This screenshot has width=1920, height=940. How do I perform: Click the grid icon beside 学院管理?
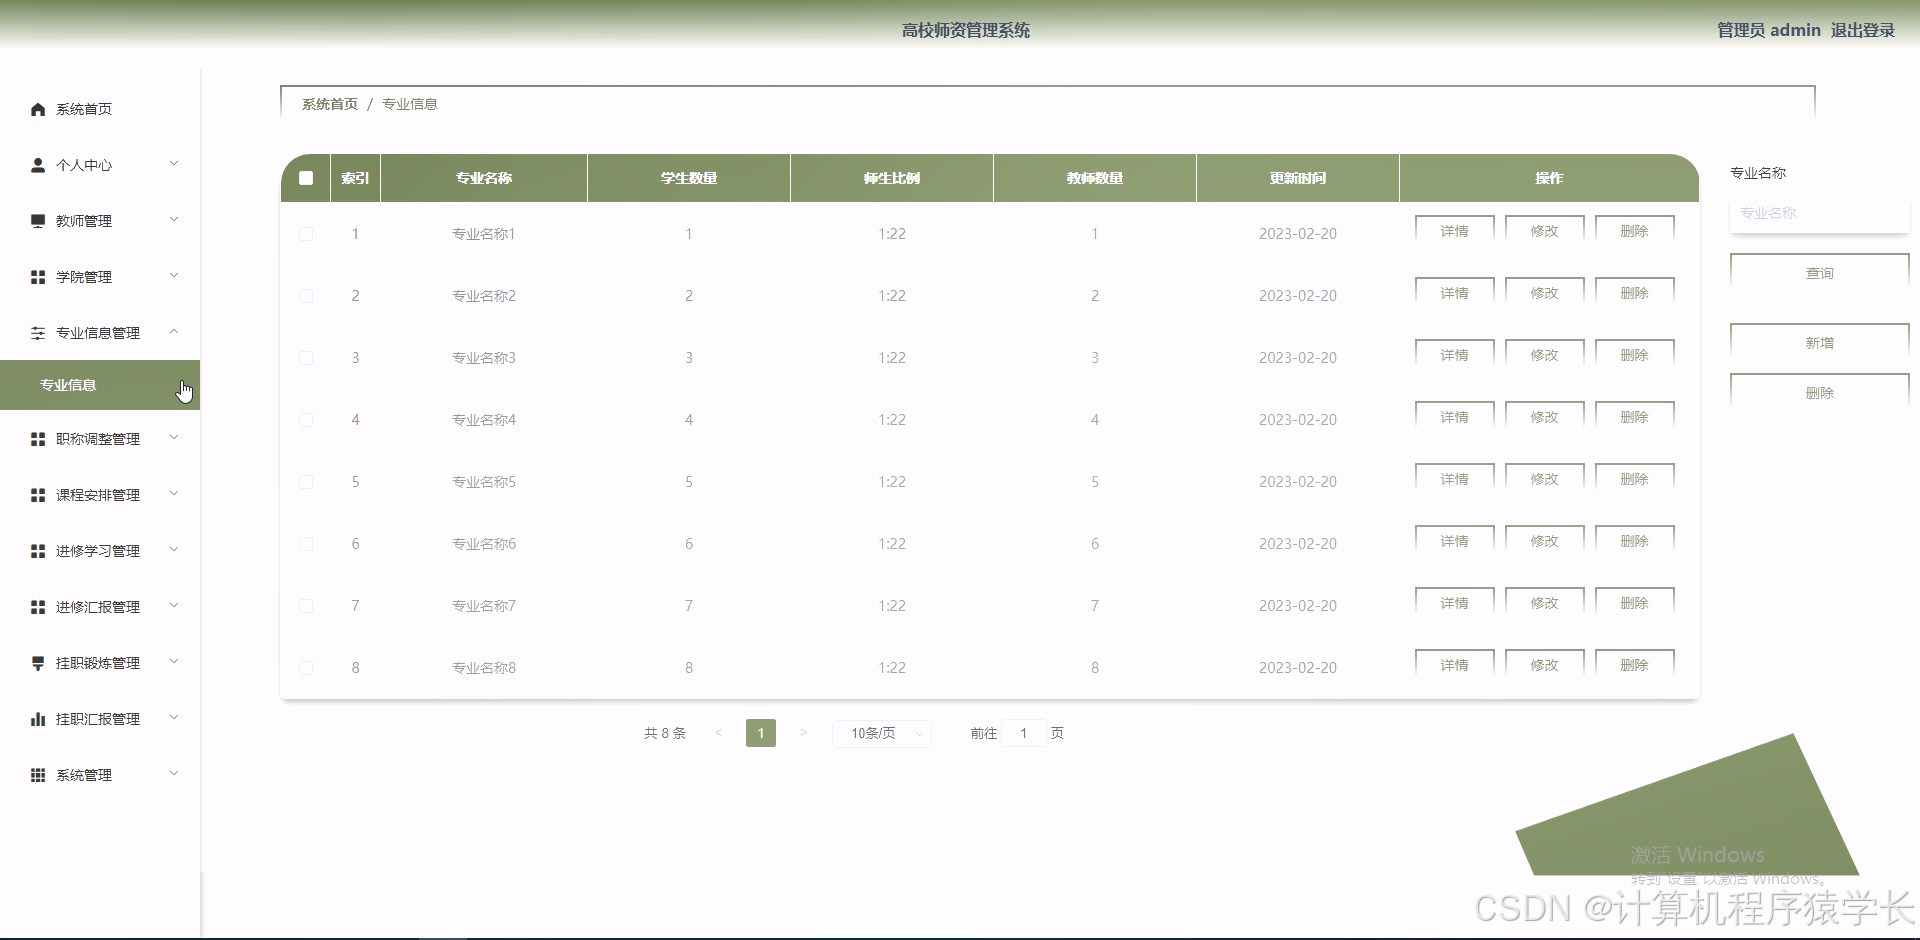38,277
